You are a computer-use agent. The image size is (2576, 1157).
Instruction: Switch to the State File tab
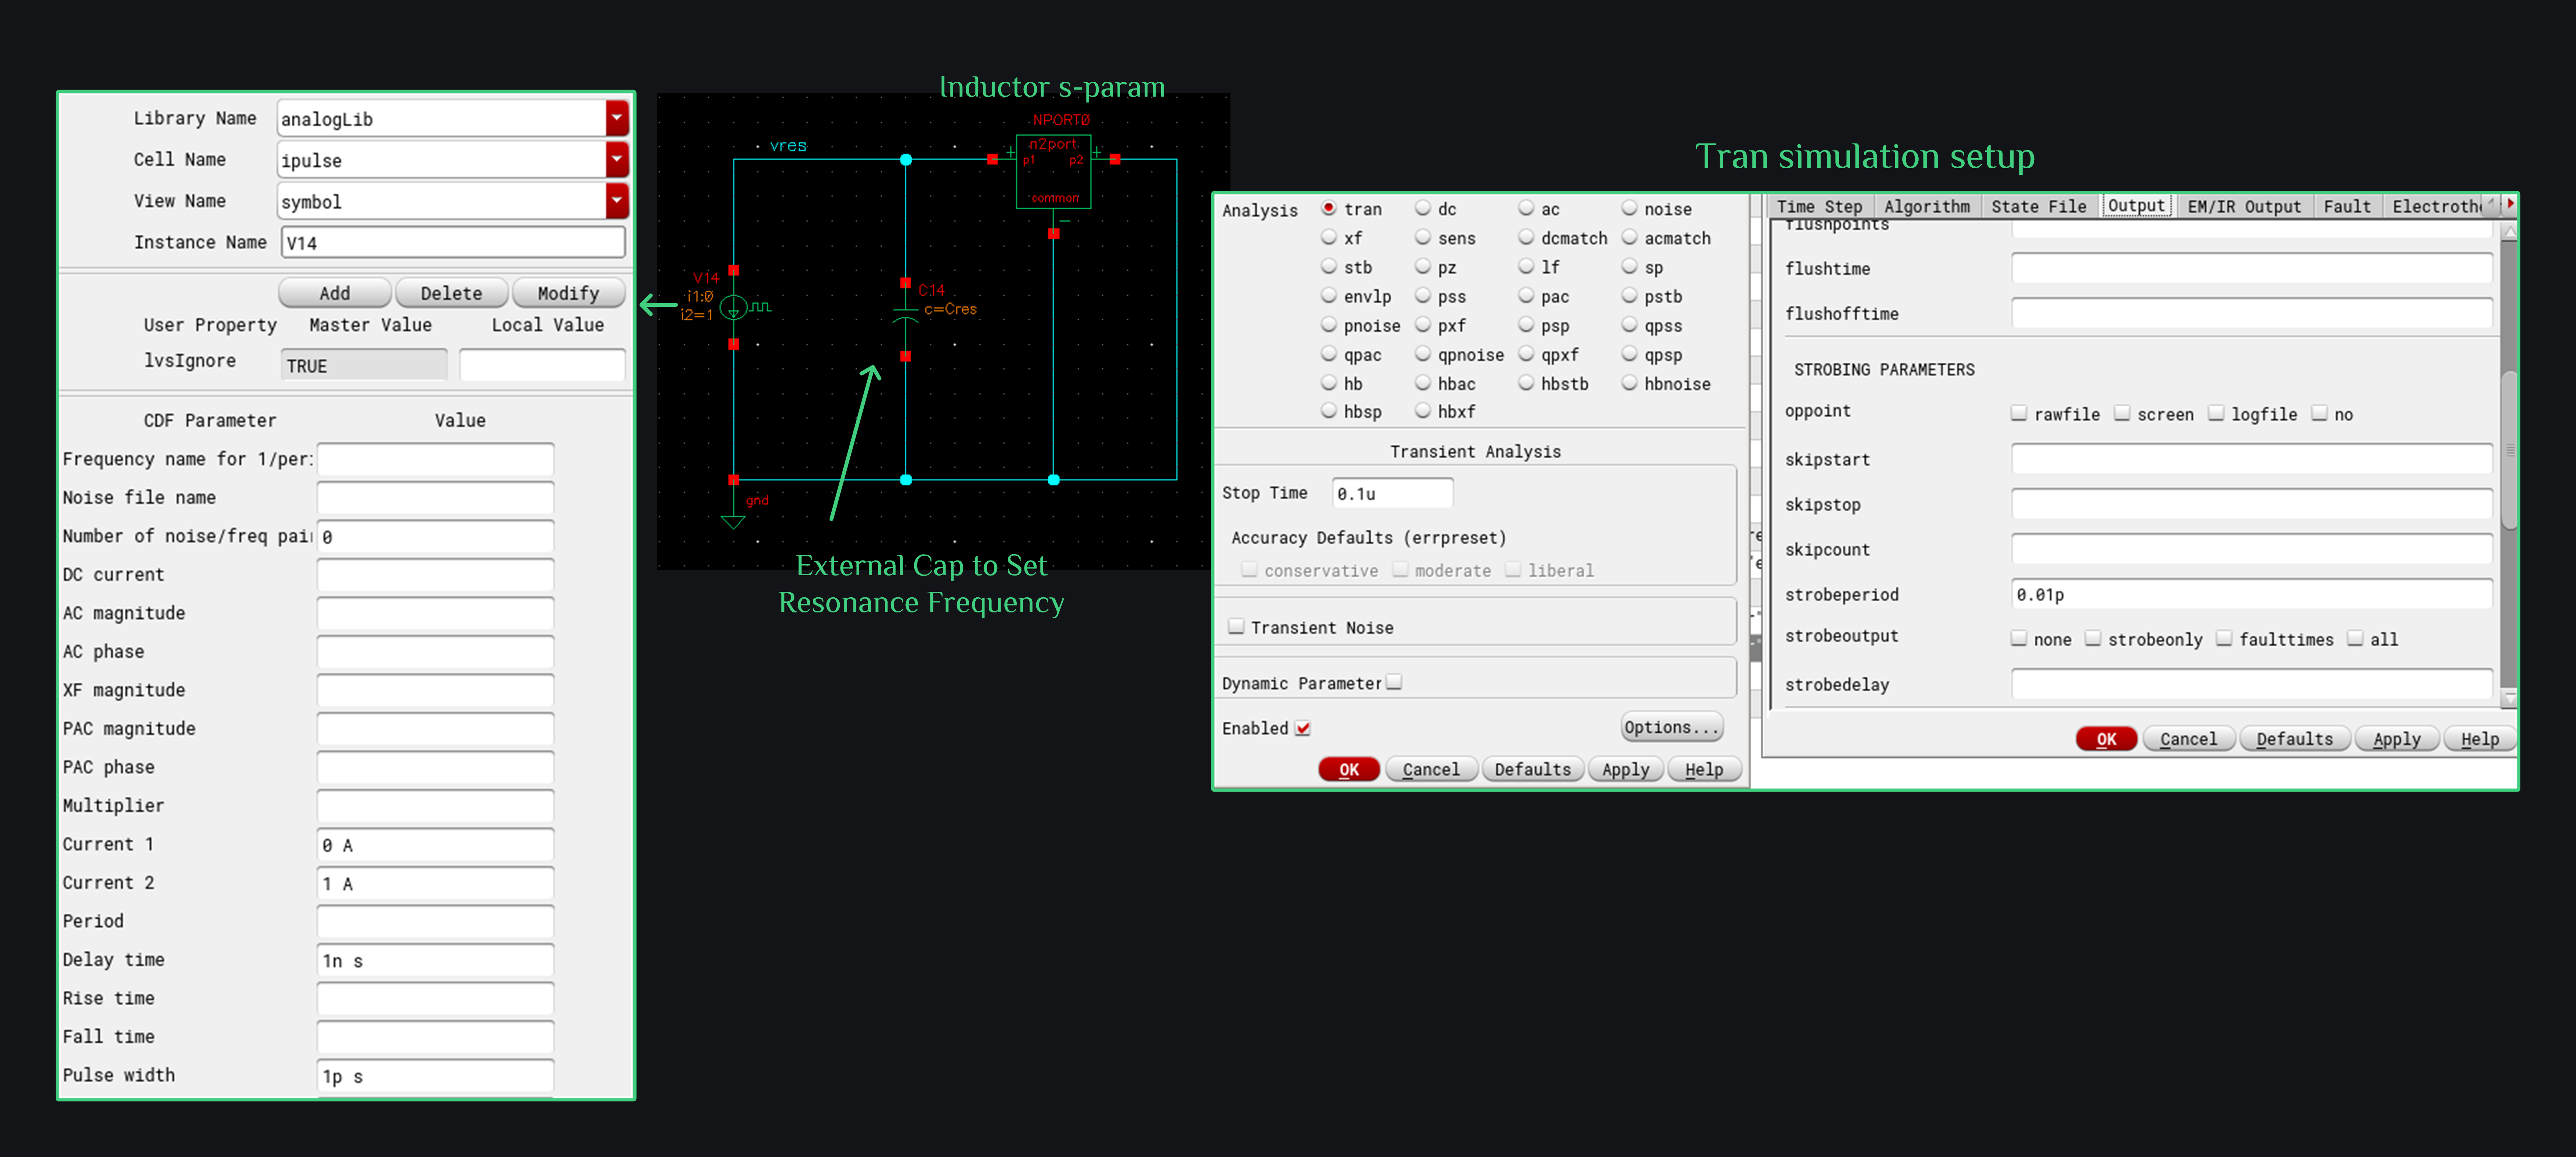click(x=2038, y=206)
